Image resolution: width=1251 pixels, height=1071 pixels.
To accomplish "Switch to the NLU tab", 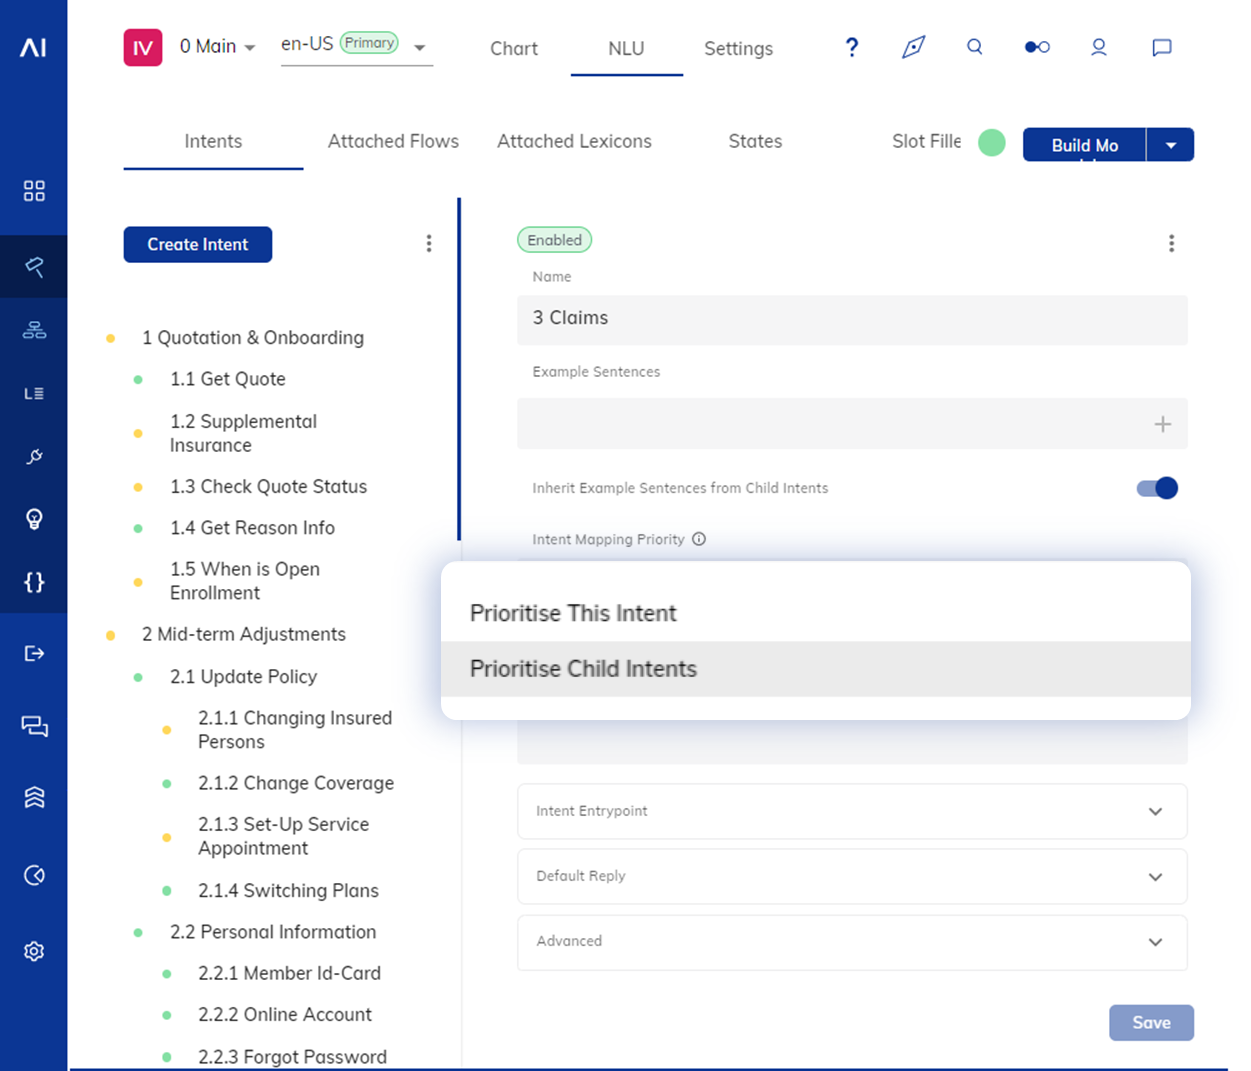I will (626, 48).
